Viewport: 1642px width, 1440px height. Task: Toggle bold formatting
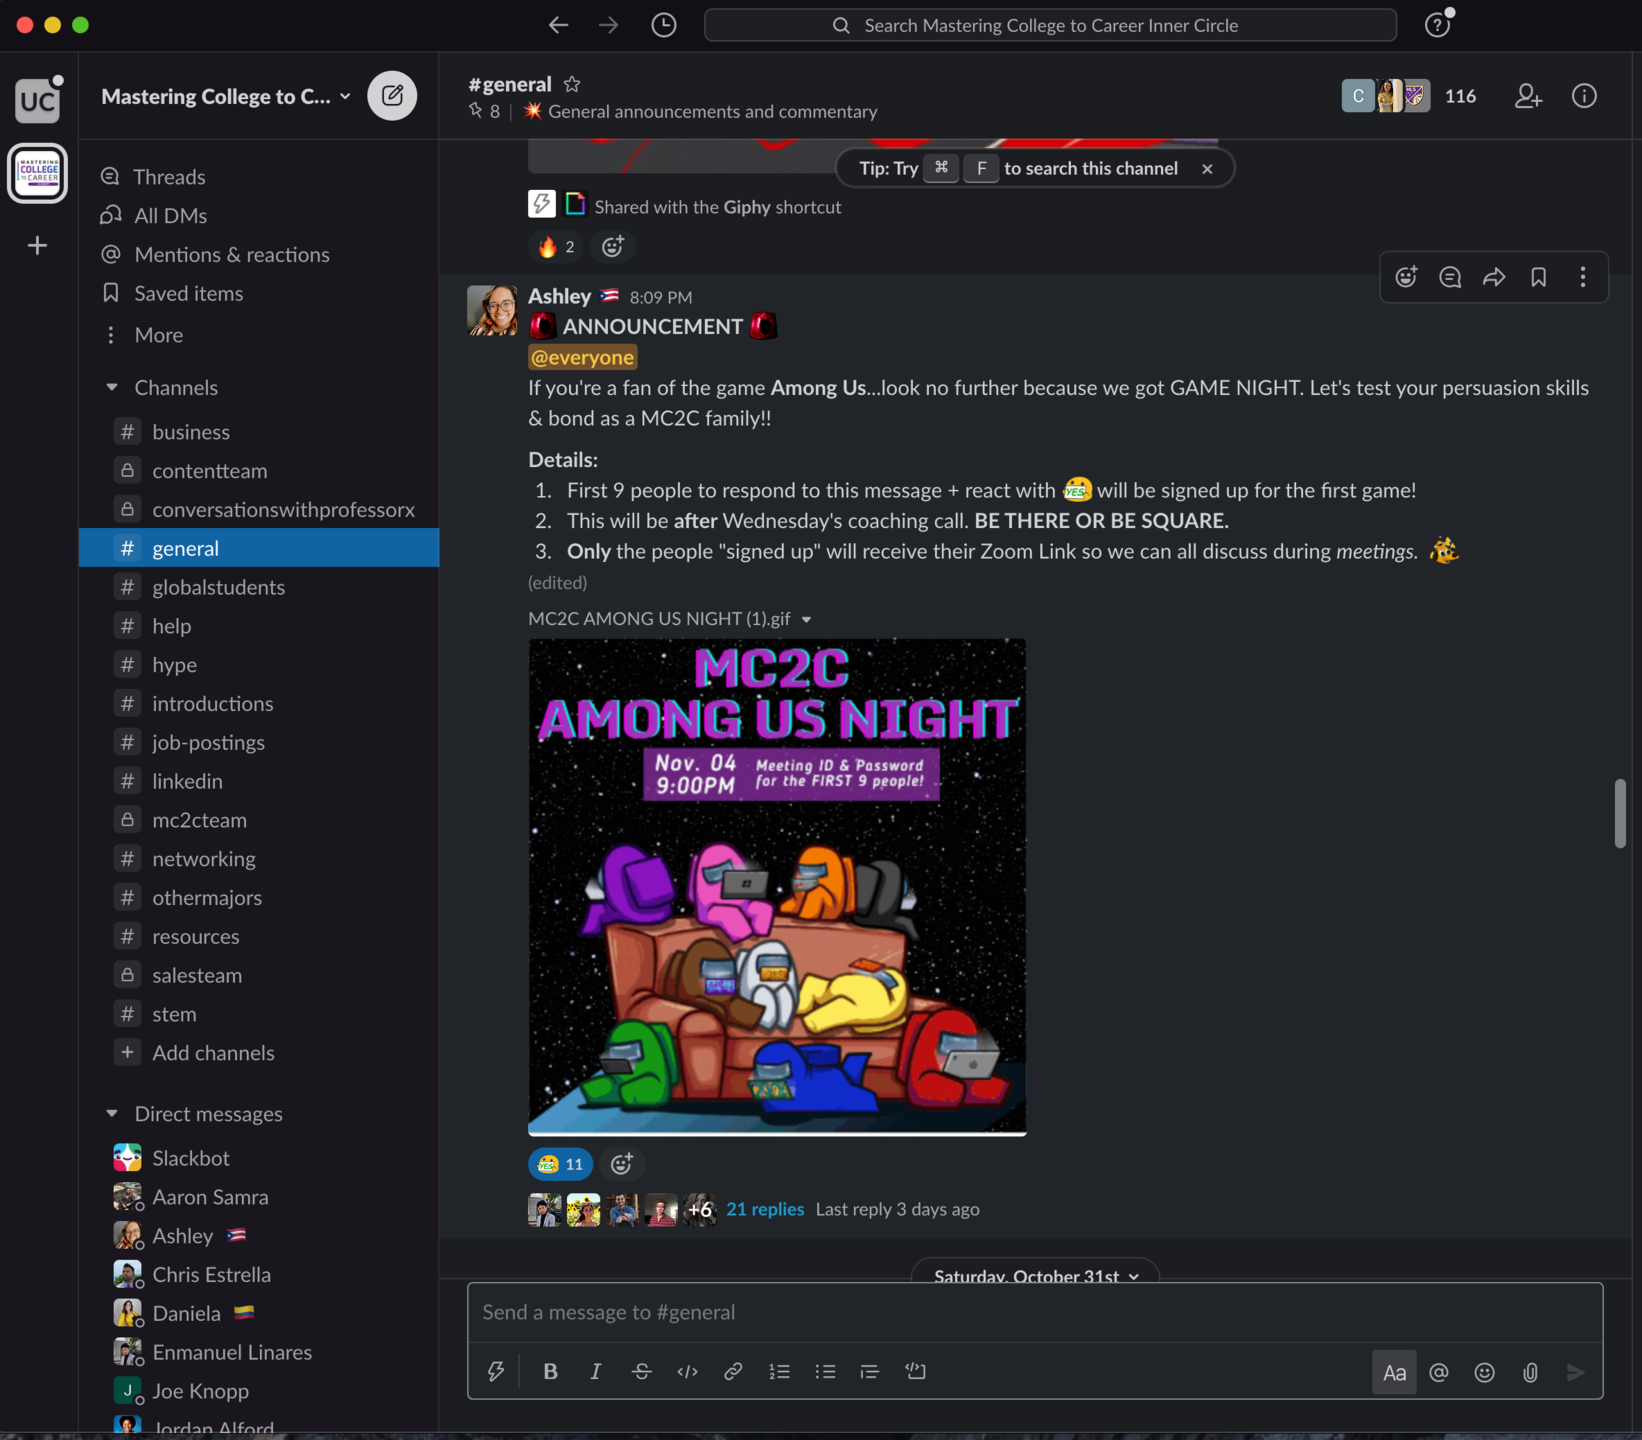tap(550, 1372)
